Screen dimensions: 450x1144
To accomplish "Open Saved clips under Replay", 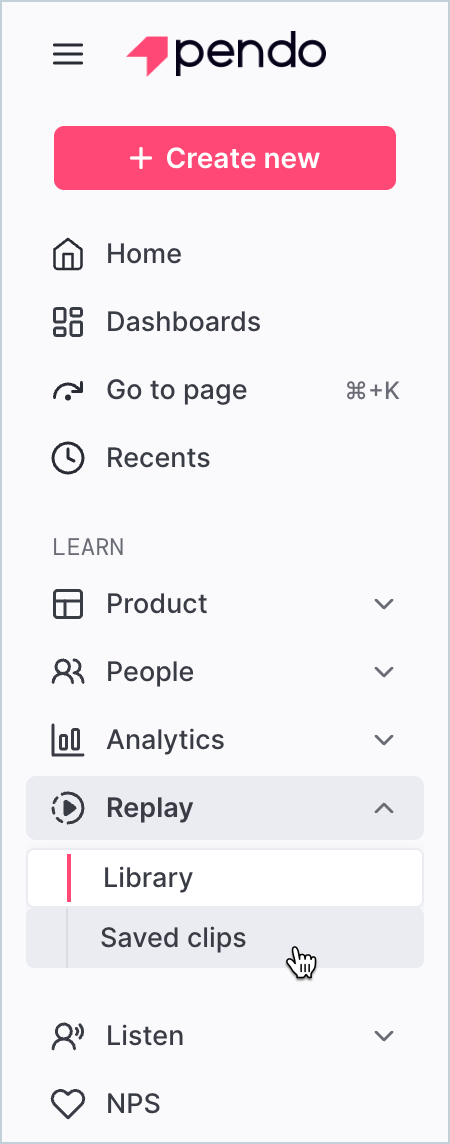I will (225, 938).
